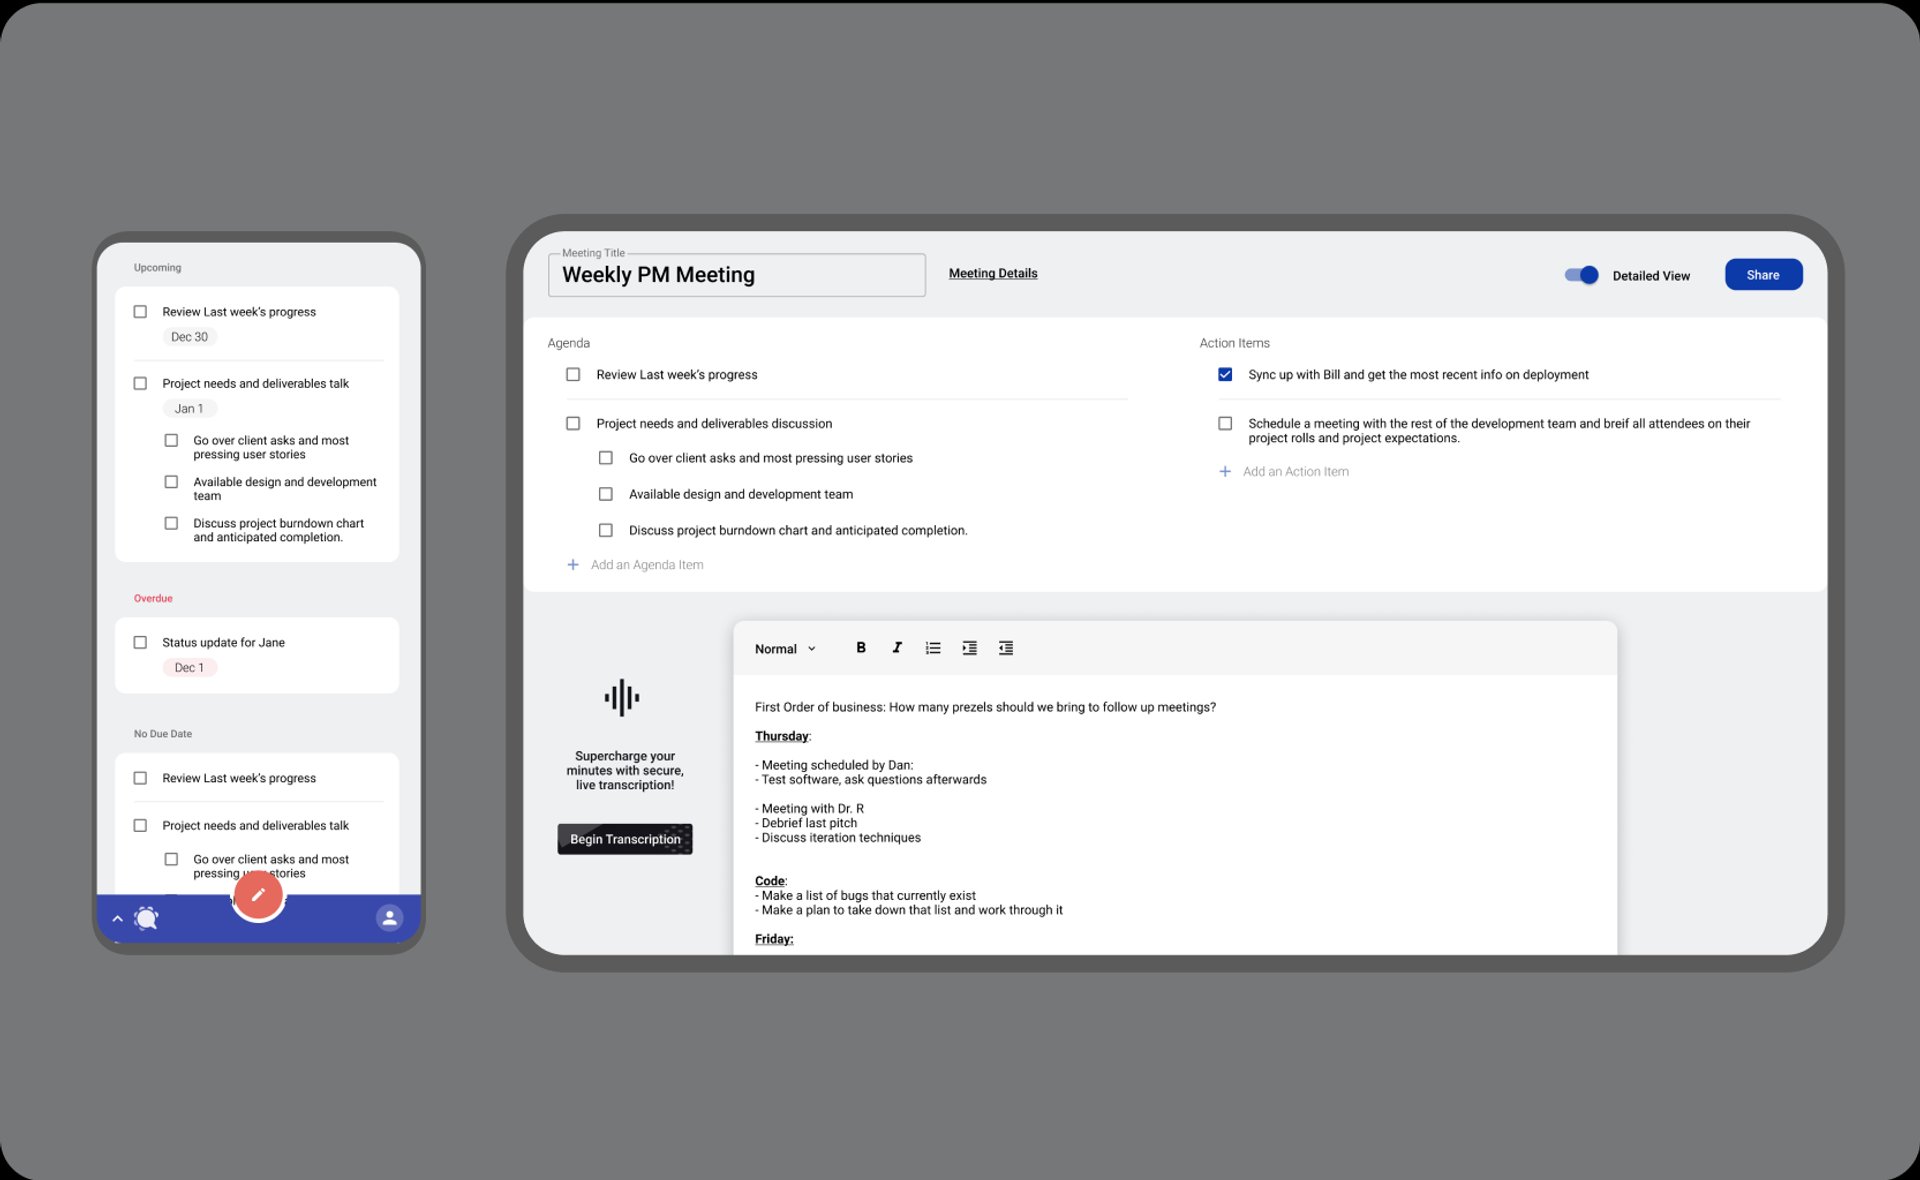Check Review Last week's progress agenda item
The image size is (1920, 1180).
pyautogui.click(x=573, y=374)
